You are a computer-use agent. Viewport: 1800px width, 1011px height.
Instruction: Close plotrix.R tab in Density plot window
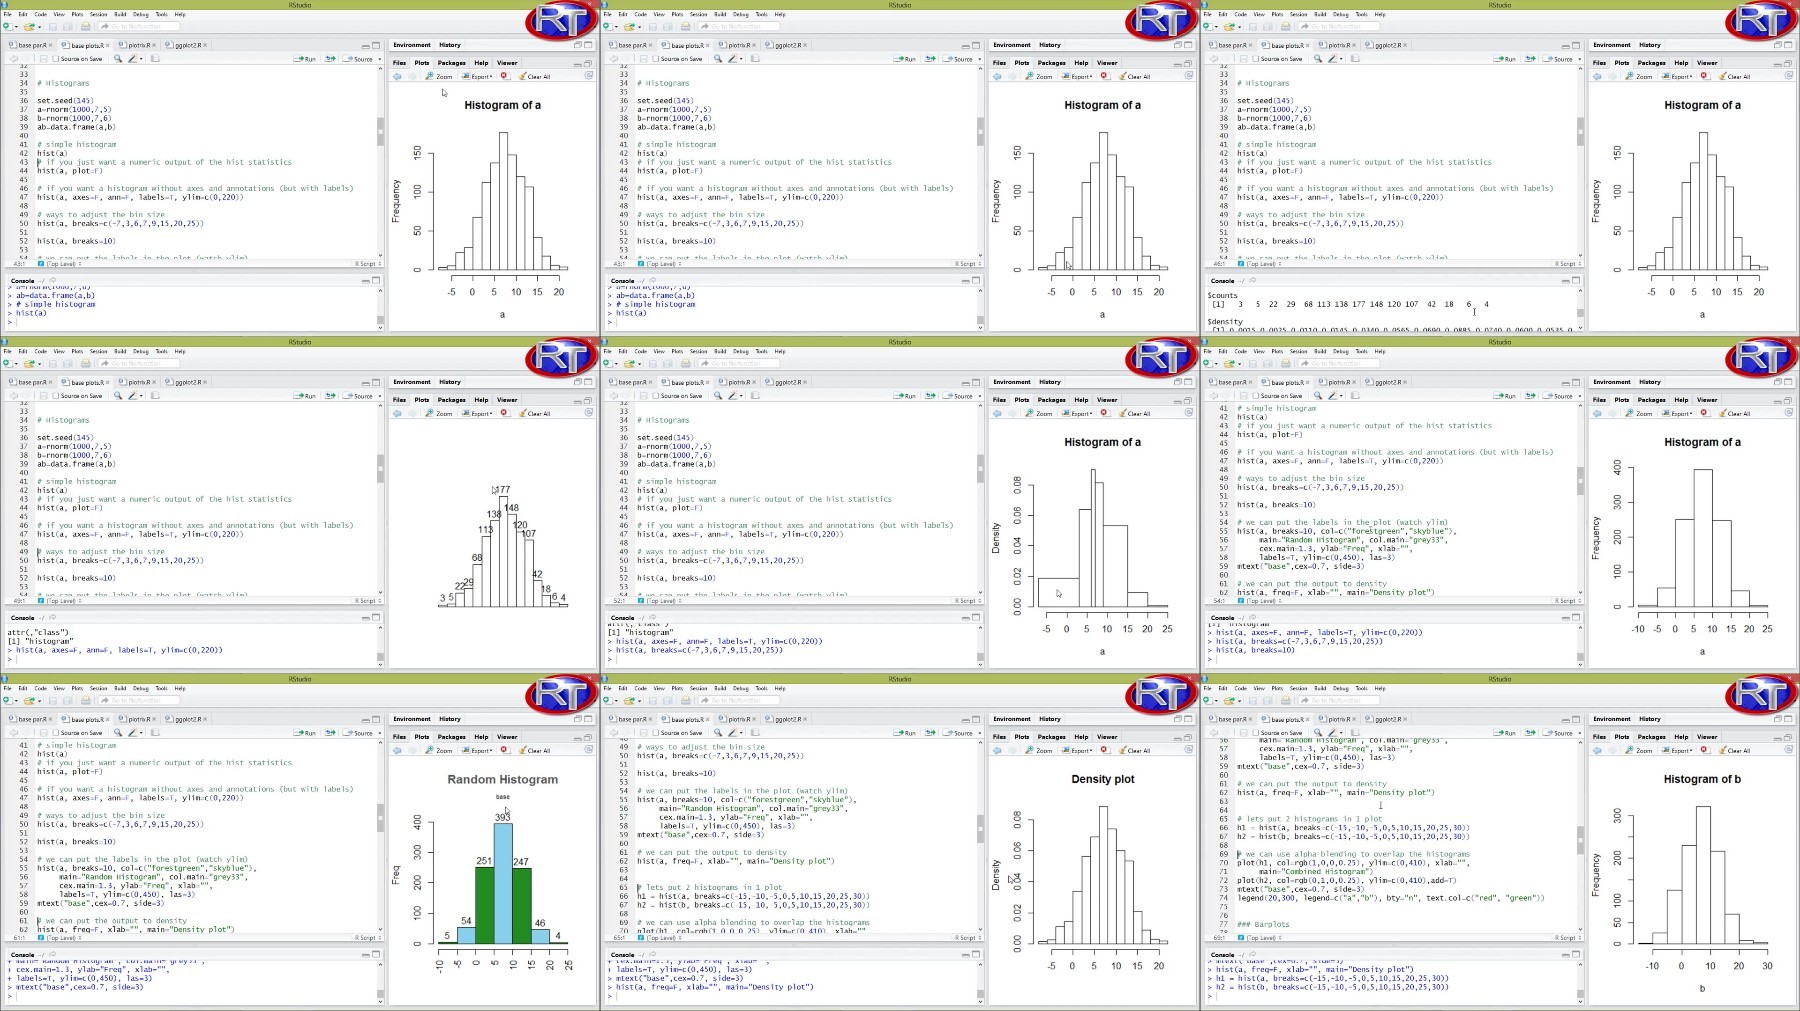[x=754, y=719]
